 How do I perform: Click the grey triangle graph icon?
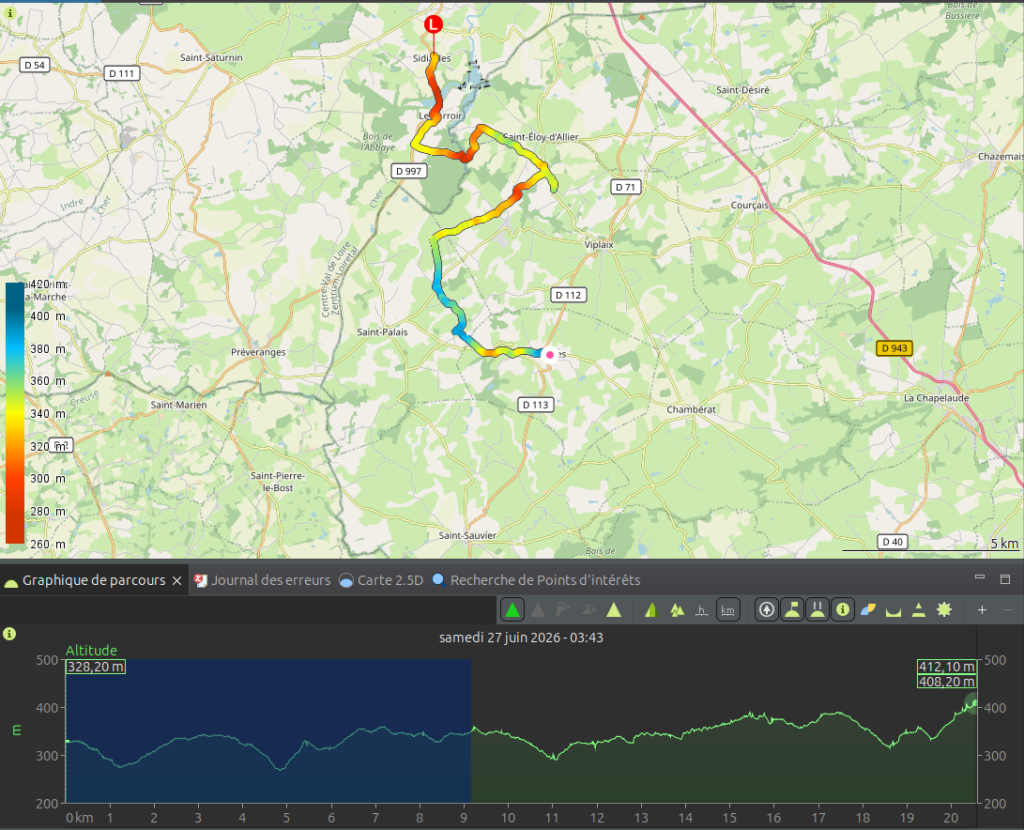pyautogui.click(x=537, y=610)
